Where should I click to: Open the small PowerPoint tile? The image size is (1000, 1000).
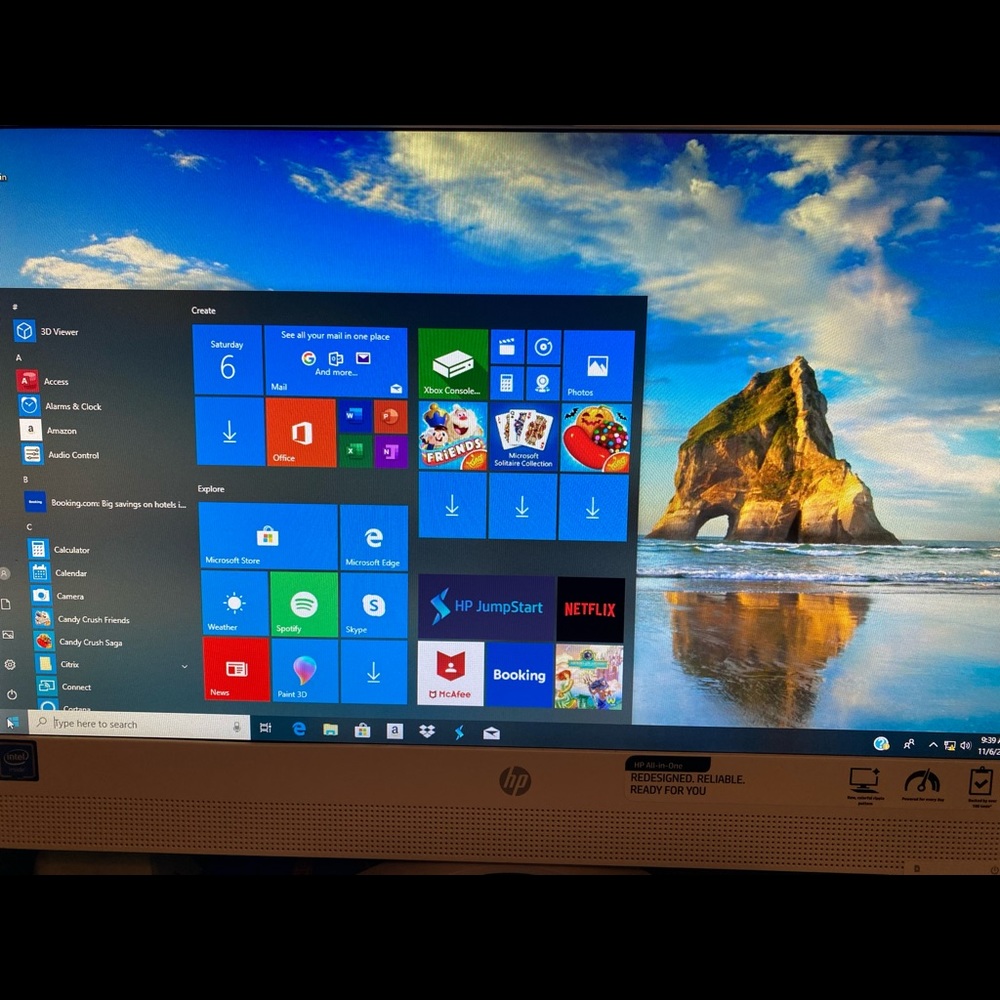[390, 417]
